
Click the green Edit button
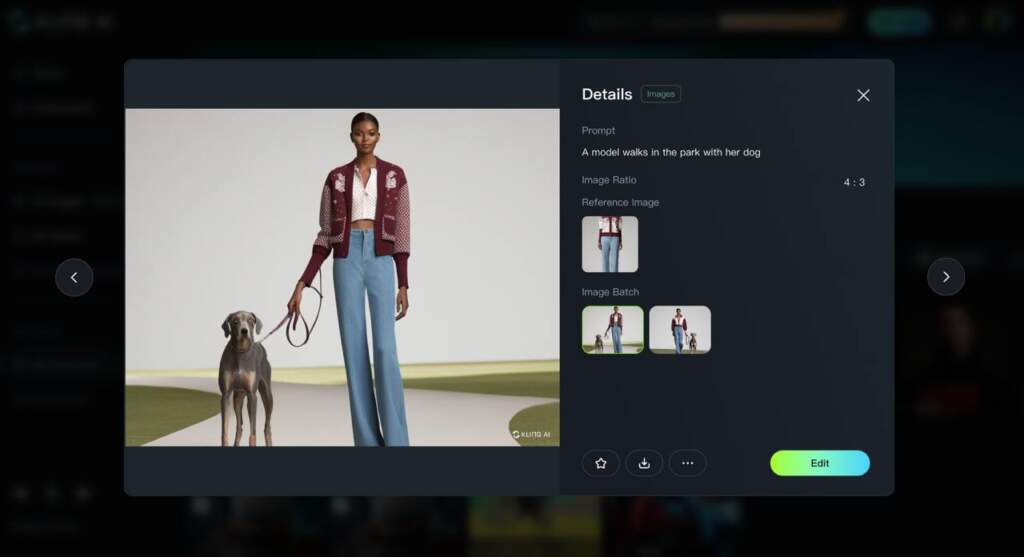click(x=820, y=463)
